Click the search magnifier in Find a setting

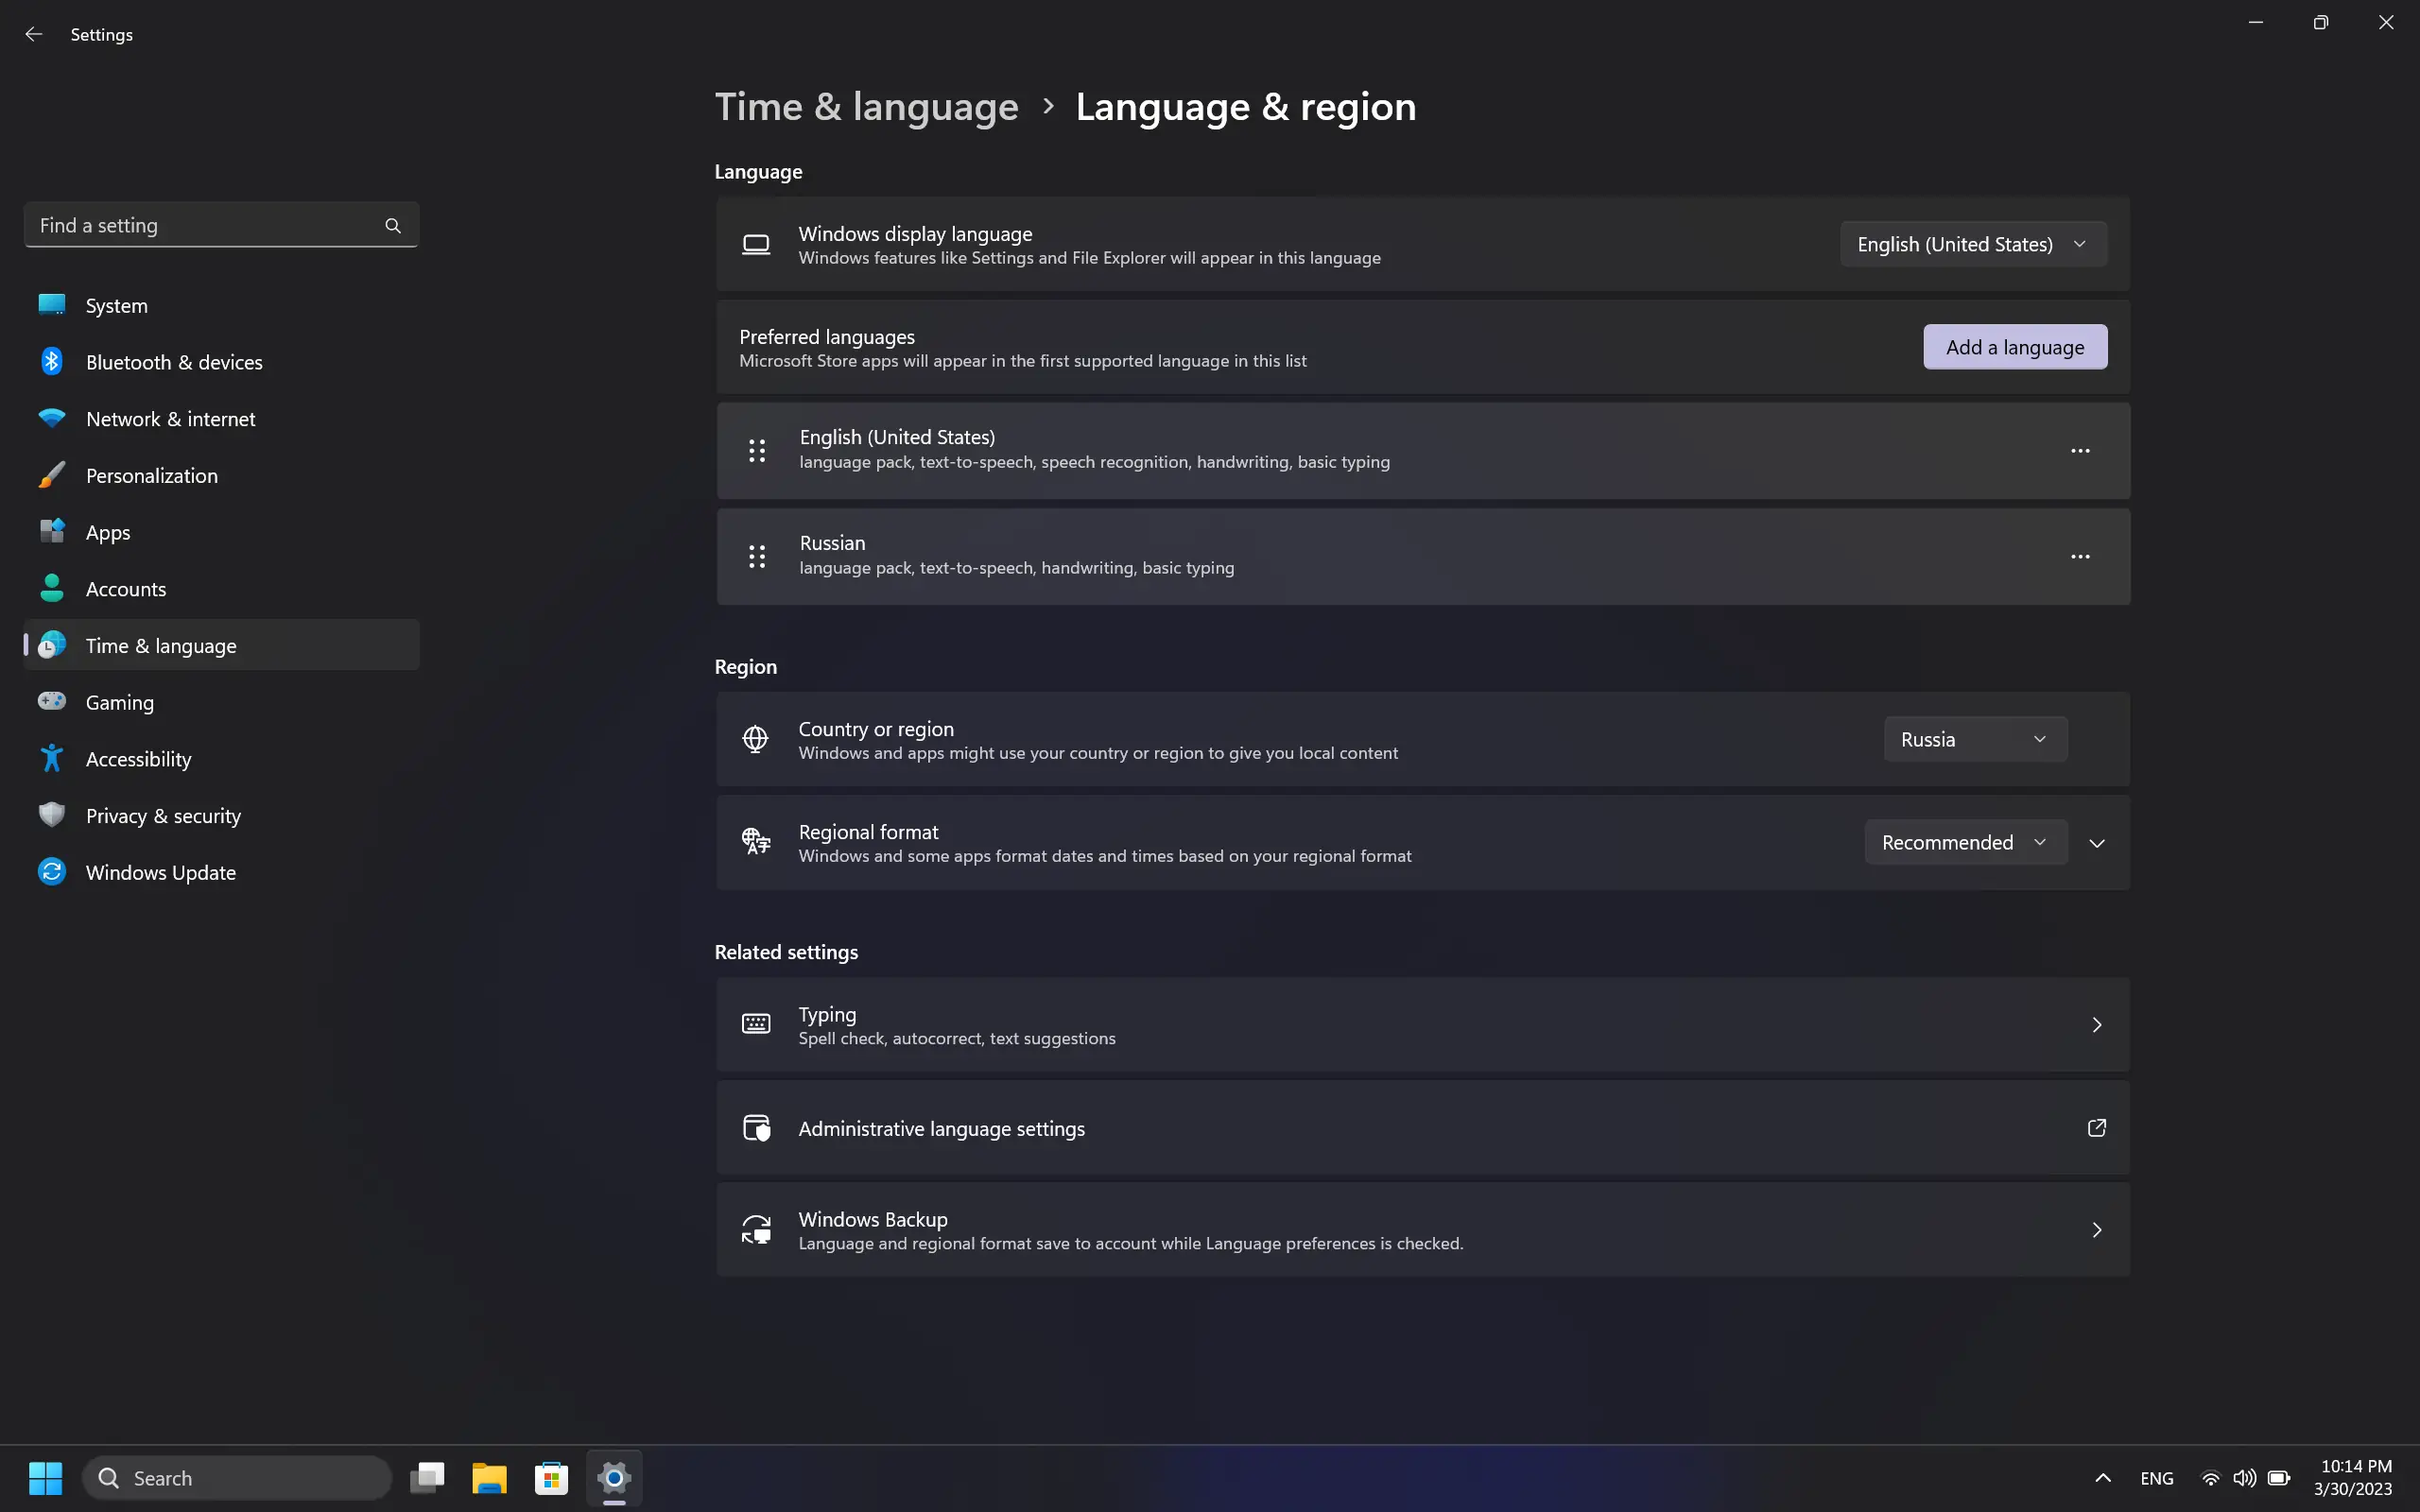coord(393,226)
